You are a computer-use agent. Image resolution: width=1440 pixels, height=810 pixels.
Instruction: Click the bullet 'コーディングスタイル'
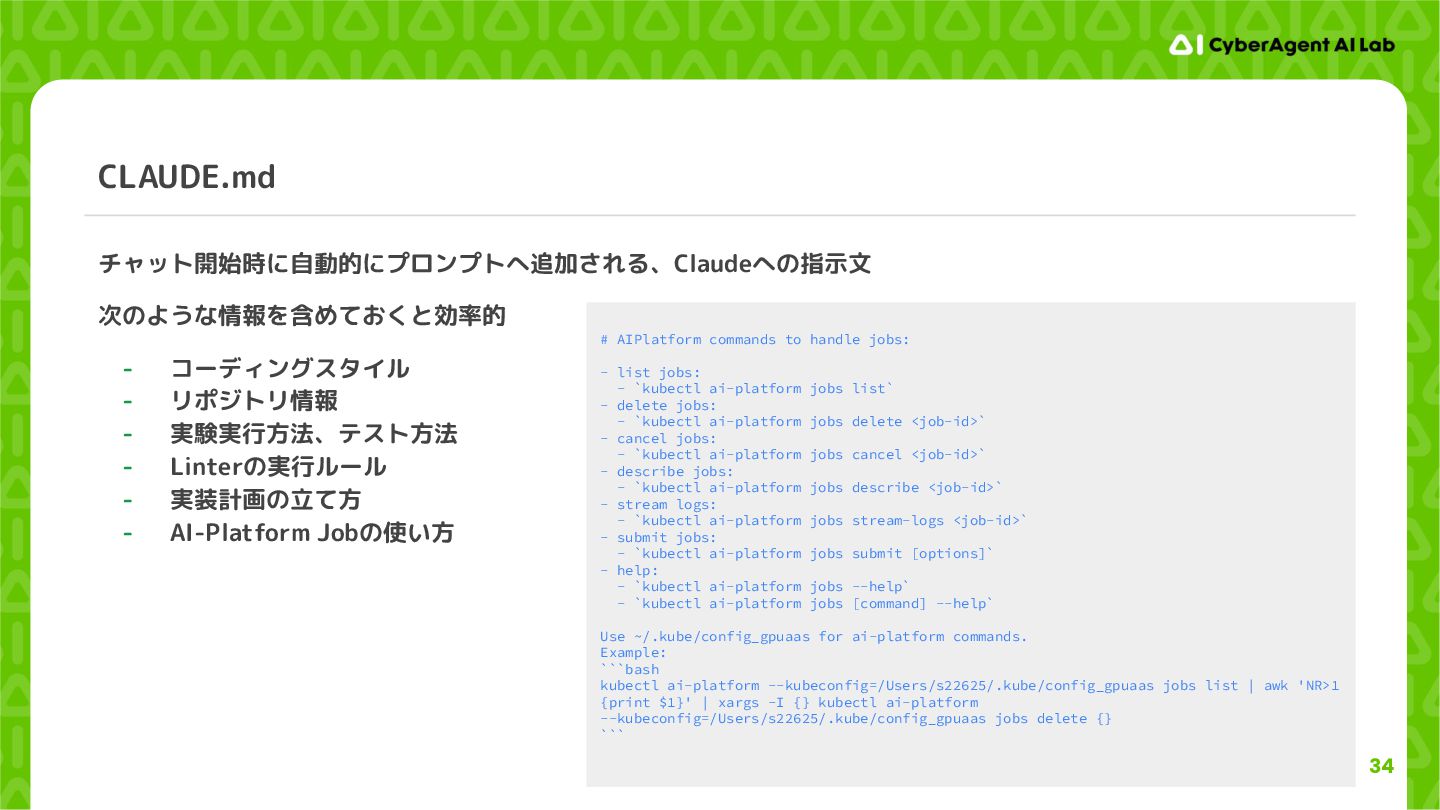coord(290,368)
